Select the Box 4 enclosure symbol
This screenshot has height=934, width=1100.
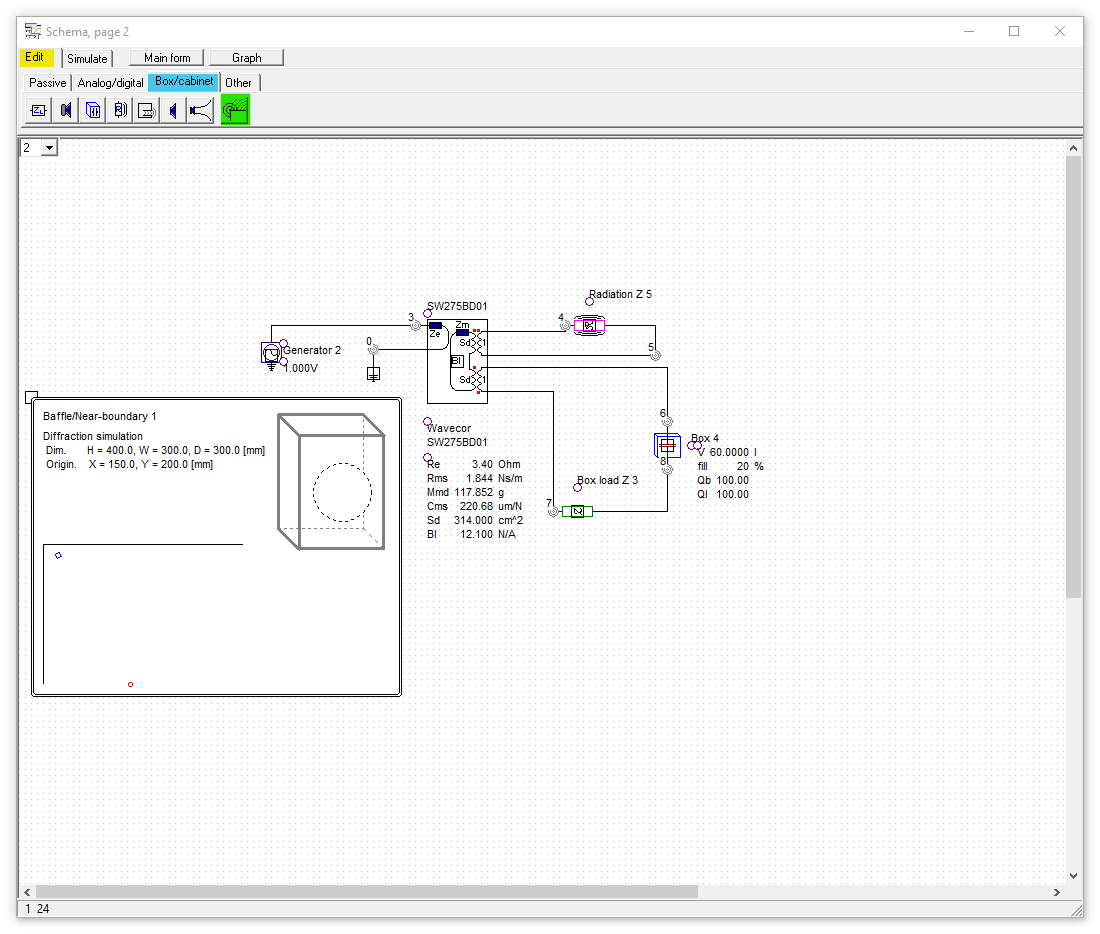[x=667, y=445]
